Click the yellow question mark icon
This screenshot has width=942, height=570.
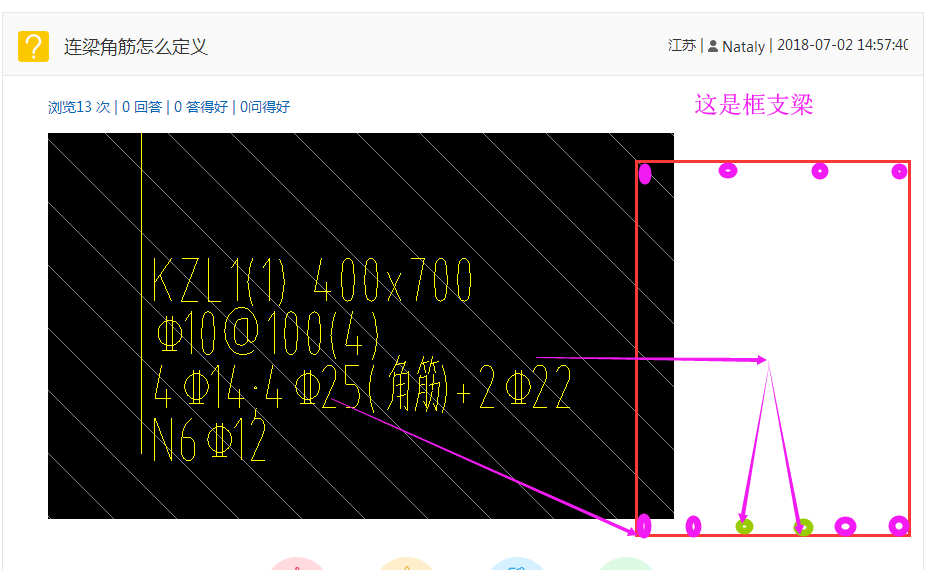(x=33, y=46)
